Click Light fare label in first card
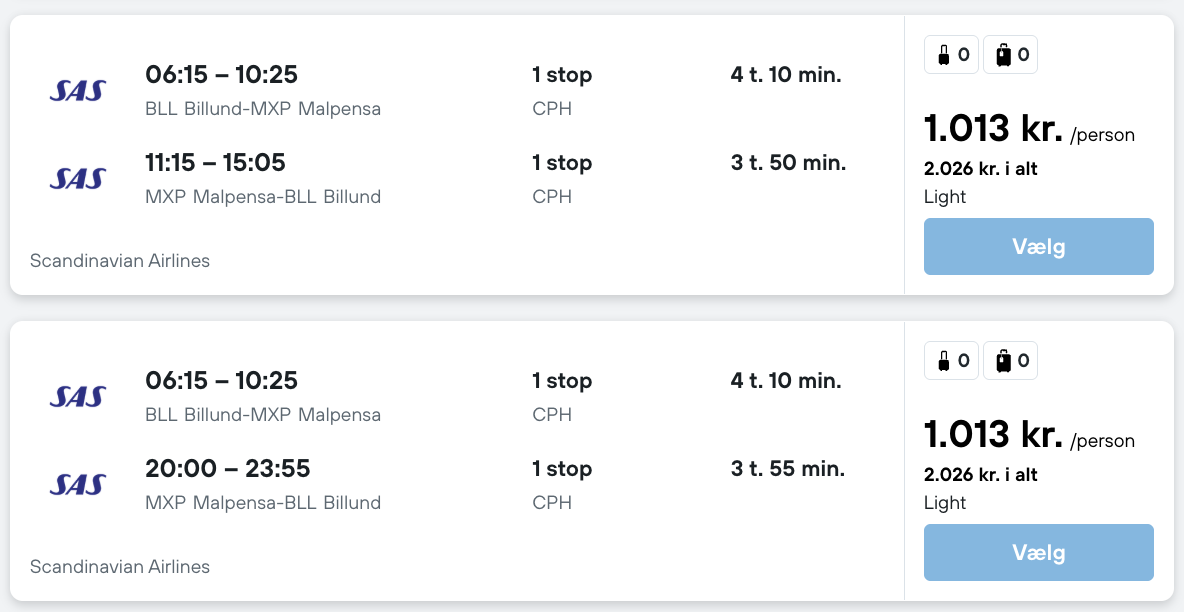 point(945,197)
